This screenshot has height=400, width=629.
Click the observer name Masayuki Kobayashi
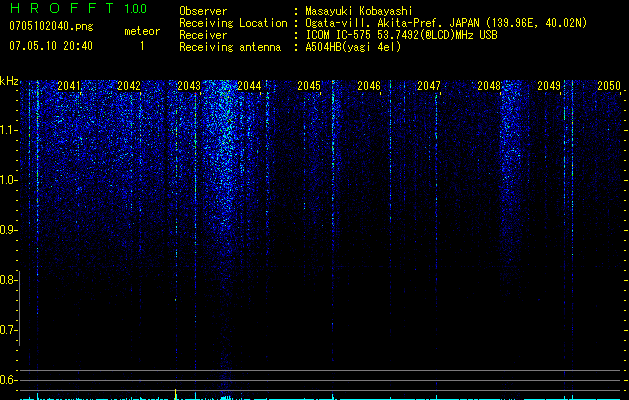point(359,11)
